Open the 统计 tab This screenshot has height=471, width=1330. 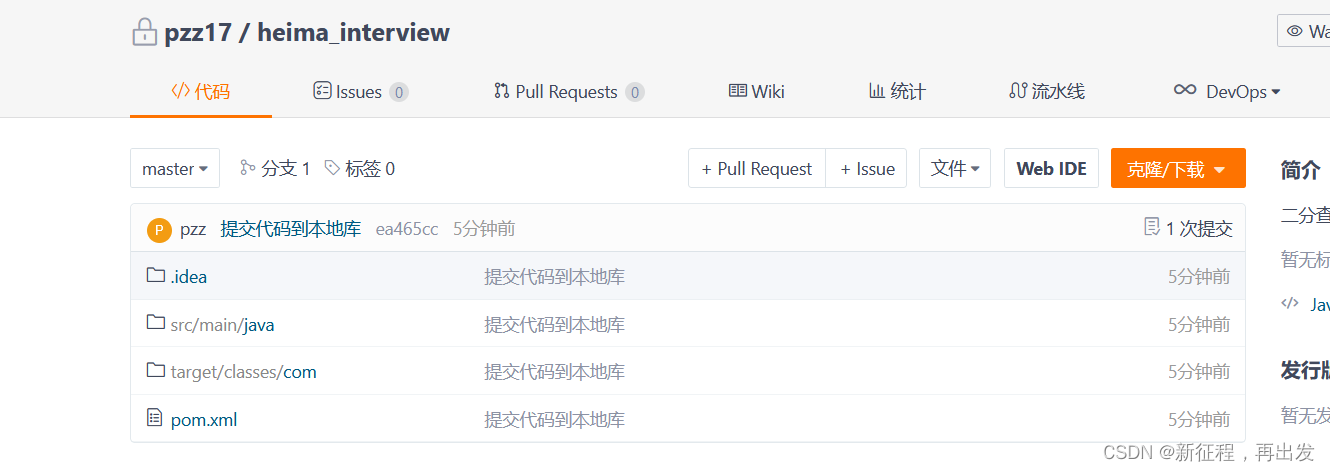click(x=897, y=91)
